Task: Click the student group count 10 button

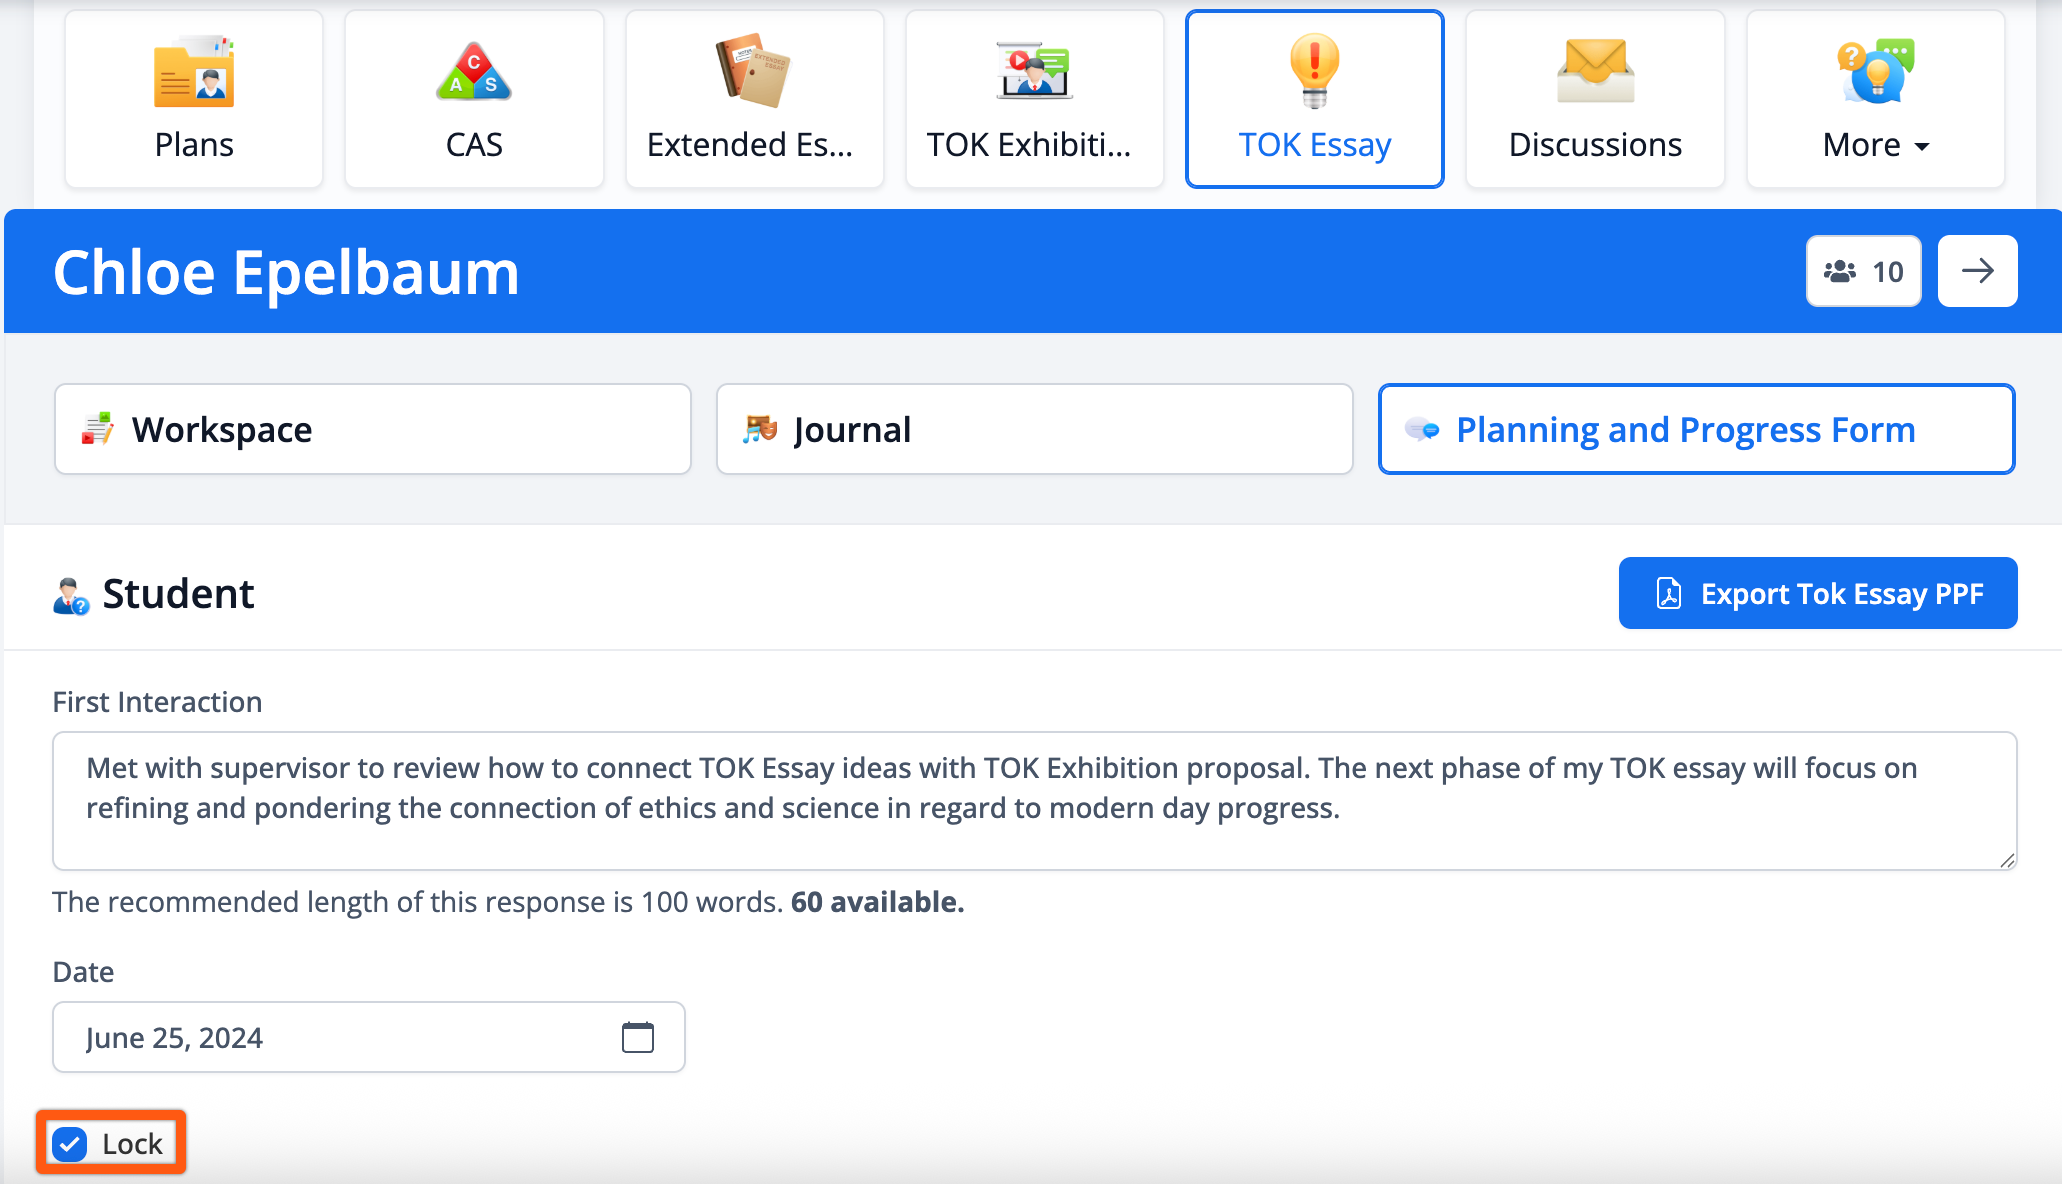Action: pyautogui.click(x=1863, y=271)
